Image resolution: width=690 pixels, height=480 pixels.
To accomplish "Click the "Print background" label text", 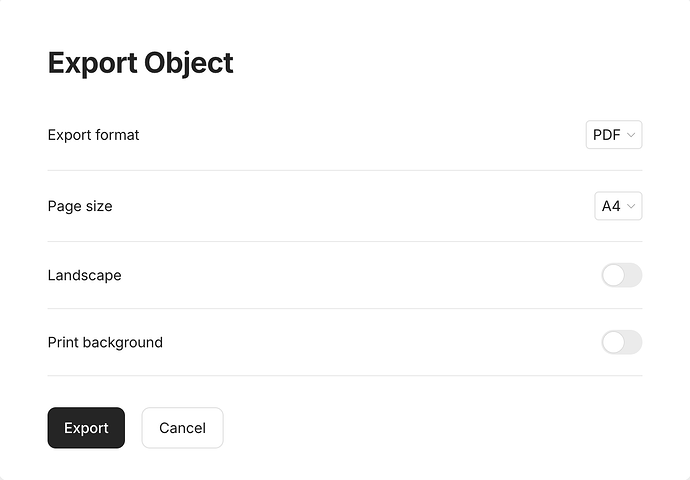I will pos(105,342).
